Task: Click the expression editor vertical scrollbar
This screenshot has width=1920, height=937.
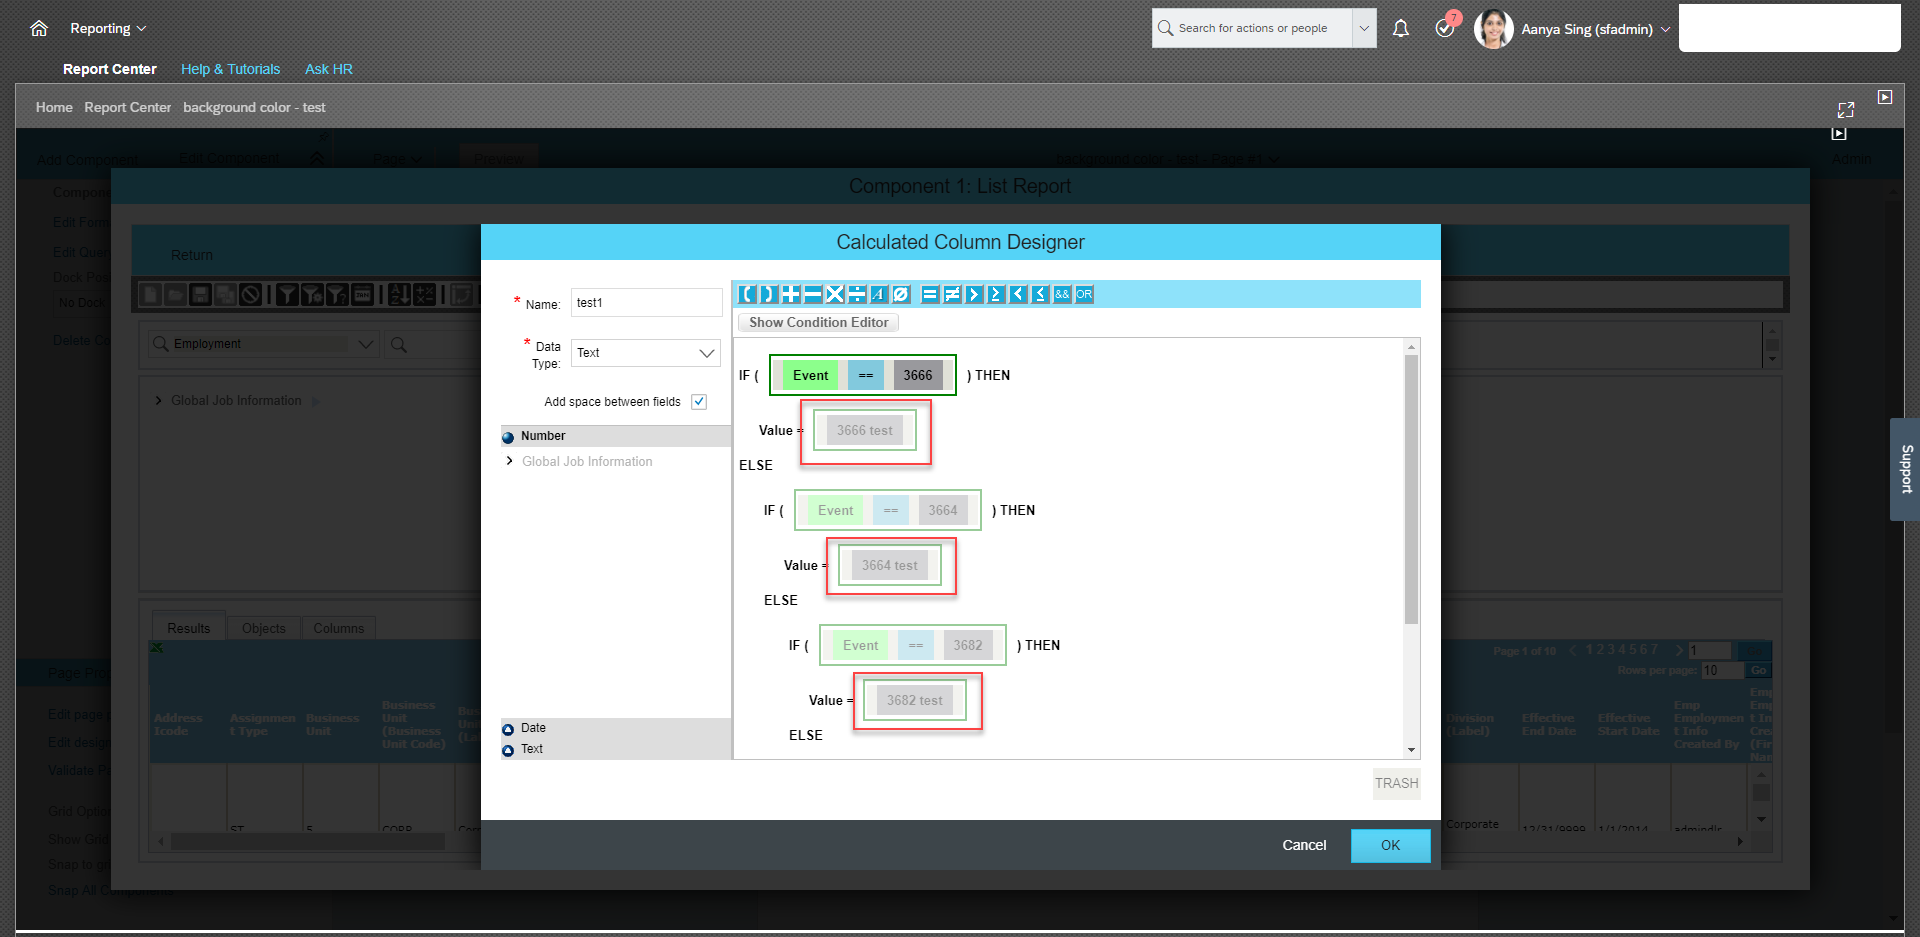Action: point(1411,490)
